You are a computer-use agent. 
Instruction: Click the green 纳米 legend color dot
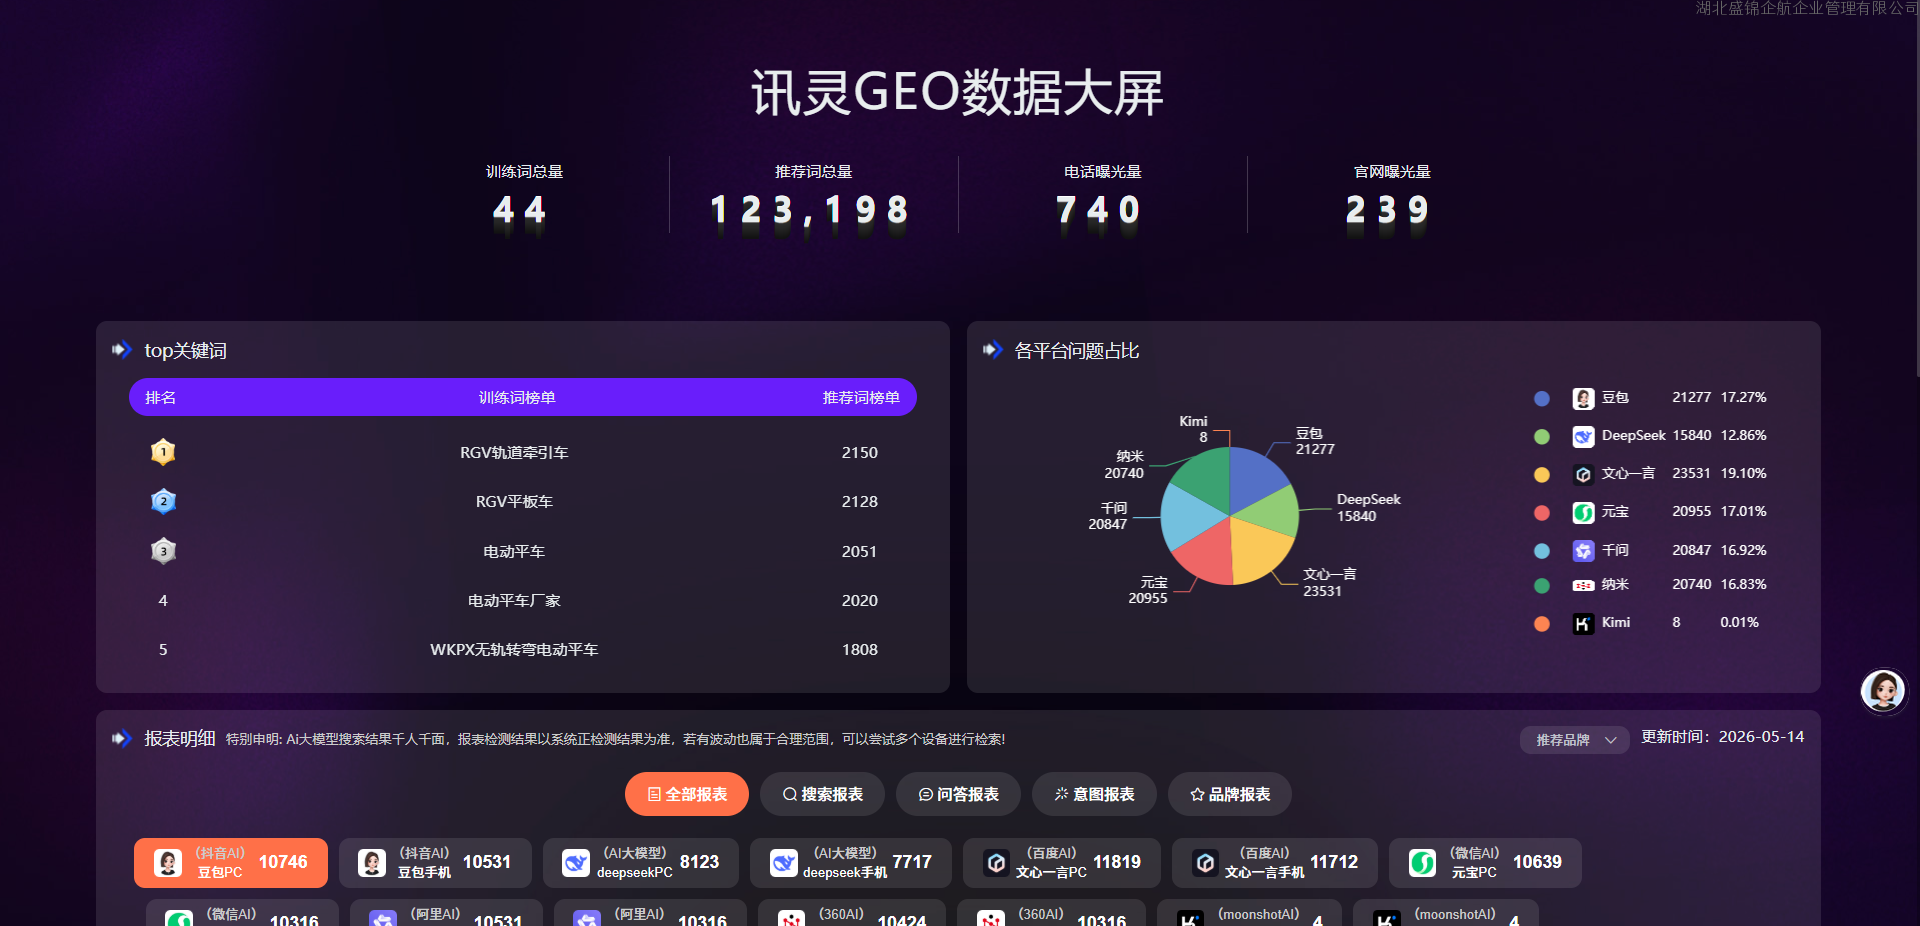(1542, 585)
